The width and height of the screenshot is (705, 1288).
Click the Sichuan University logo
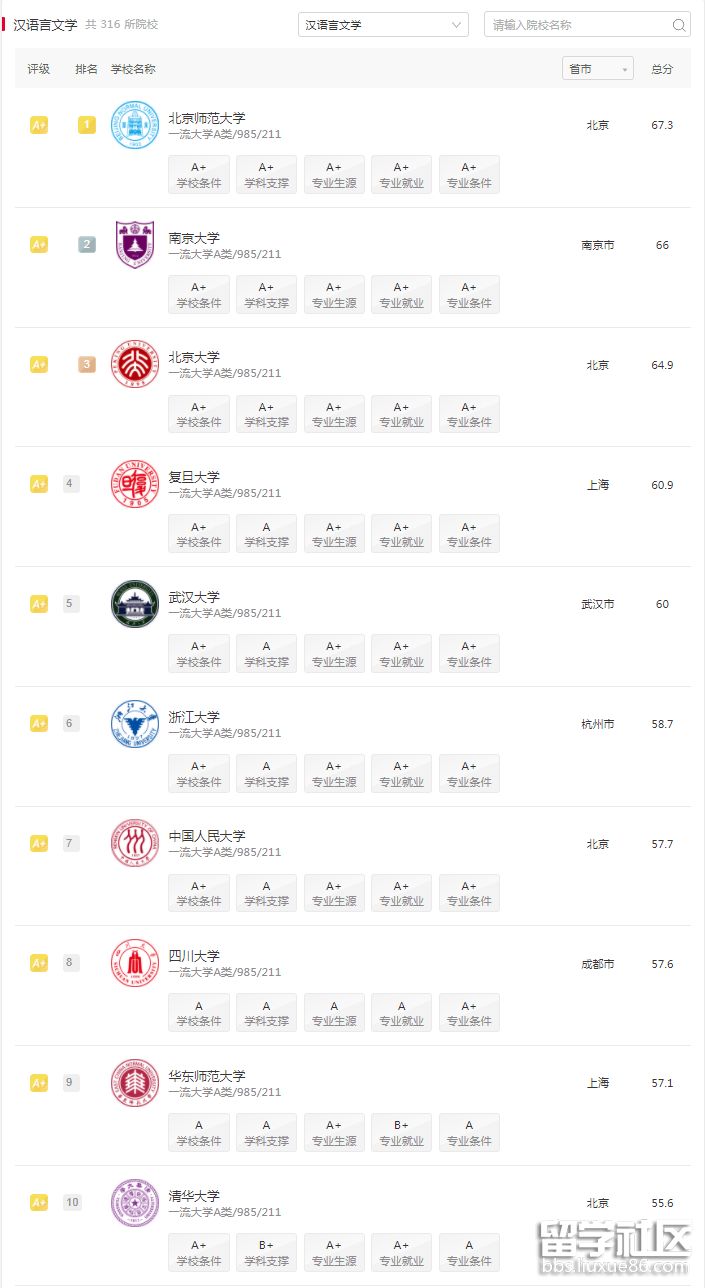[134, 963]
